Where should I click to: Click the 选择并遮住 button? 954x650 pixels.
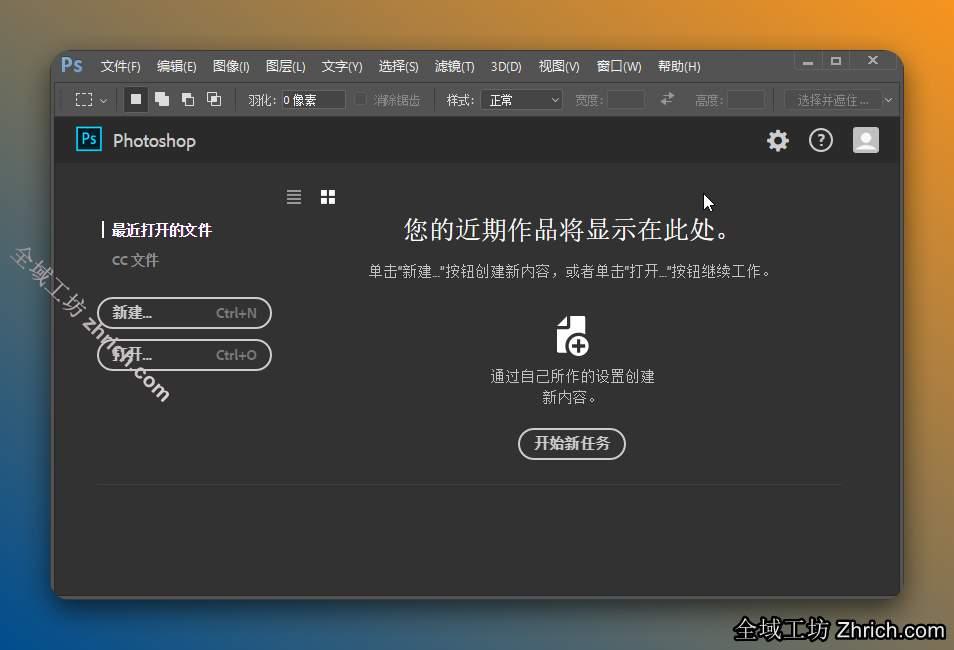pos(833,100)
